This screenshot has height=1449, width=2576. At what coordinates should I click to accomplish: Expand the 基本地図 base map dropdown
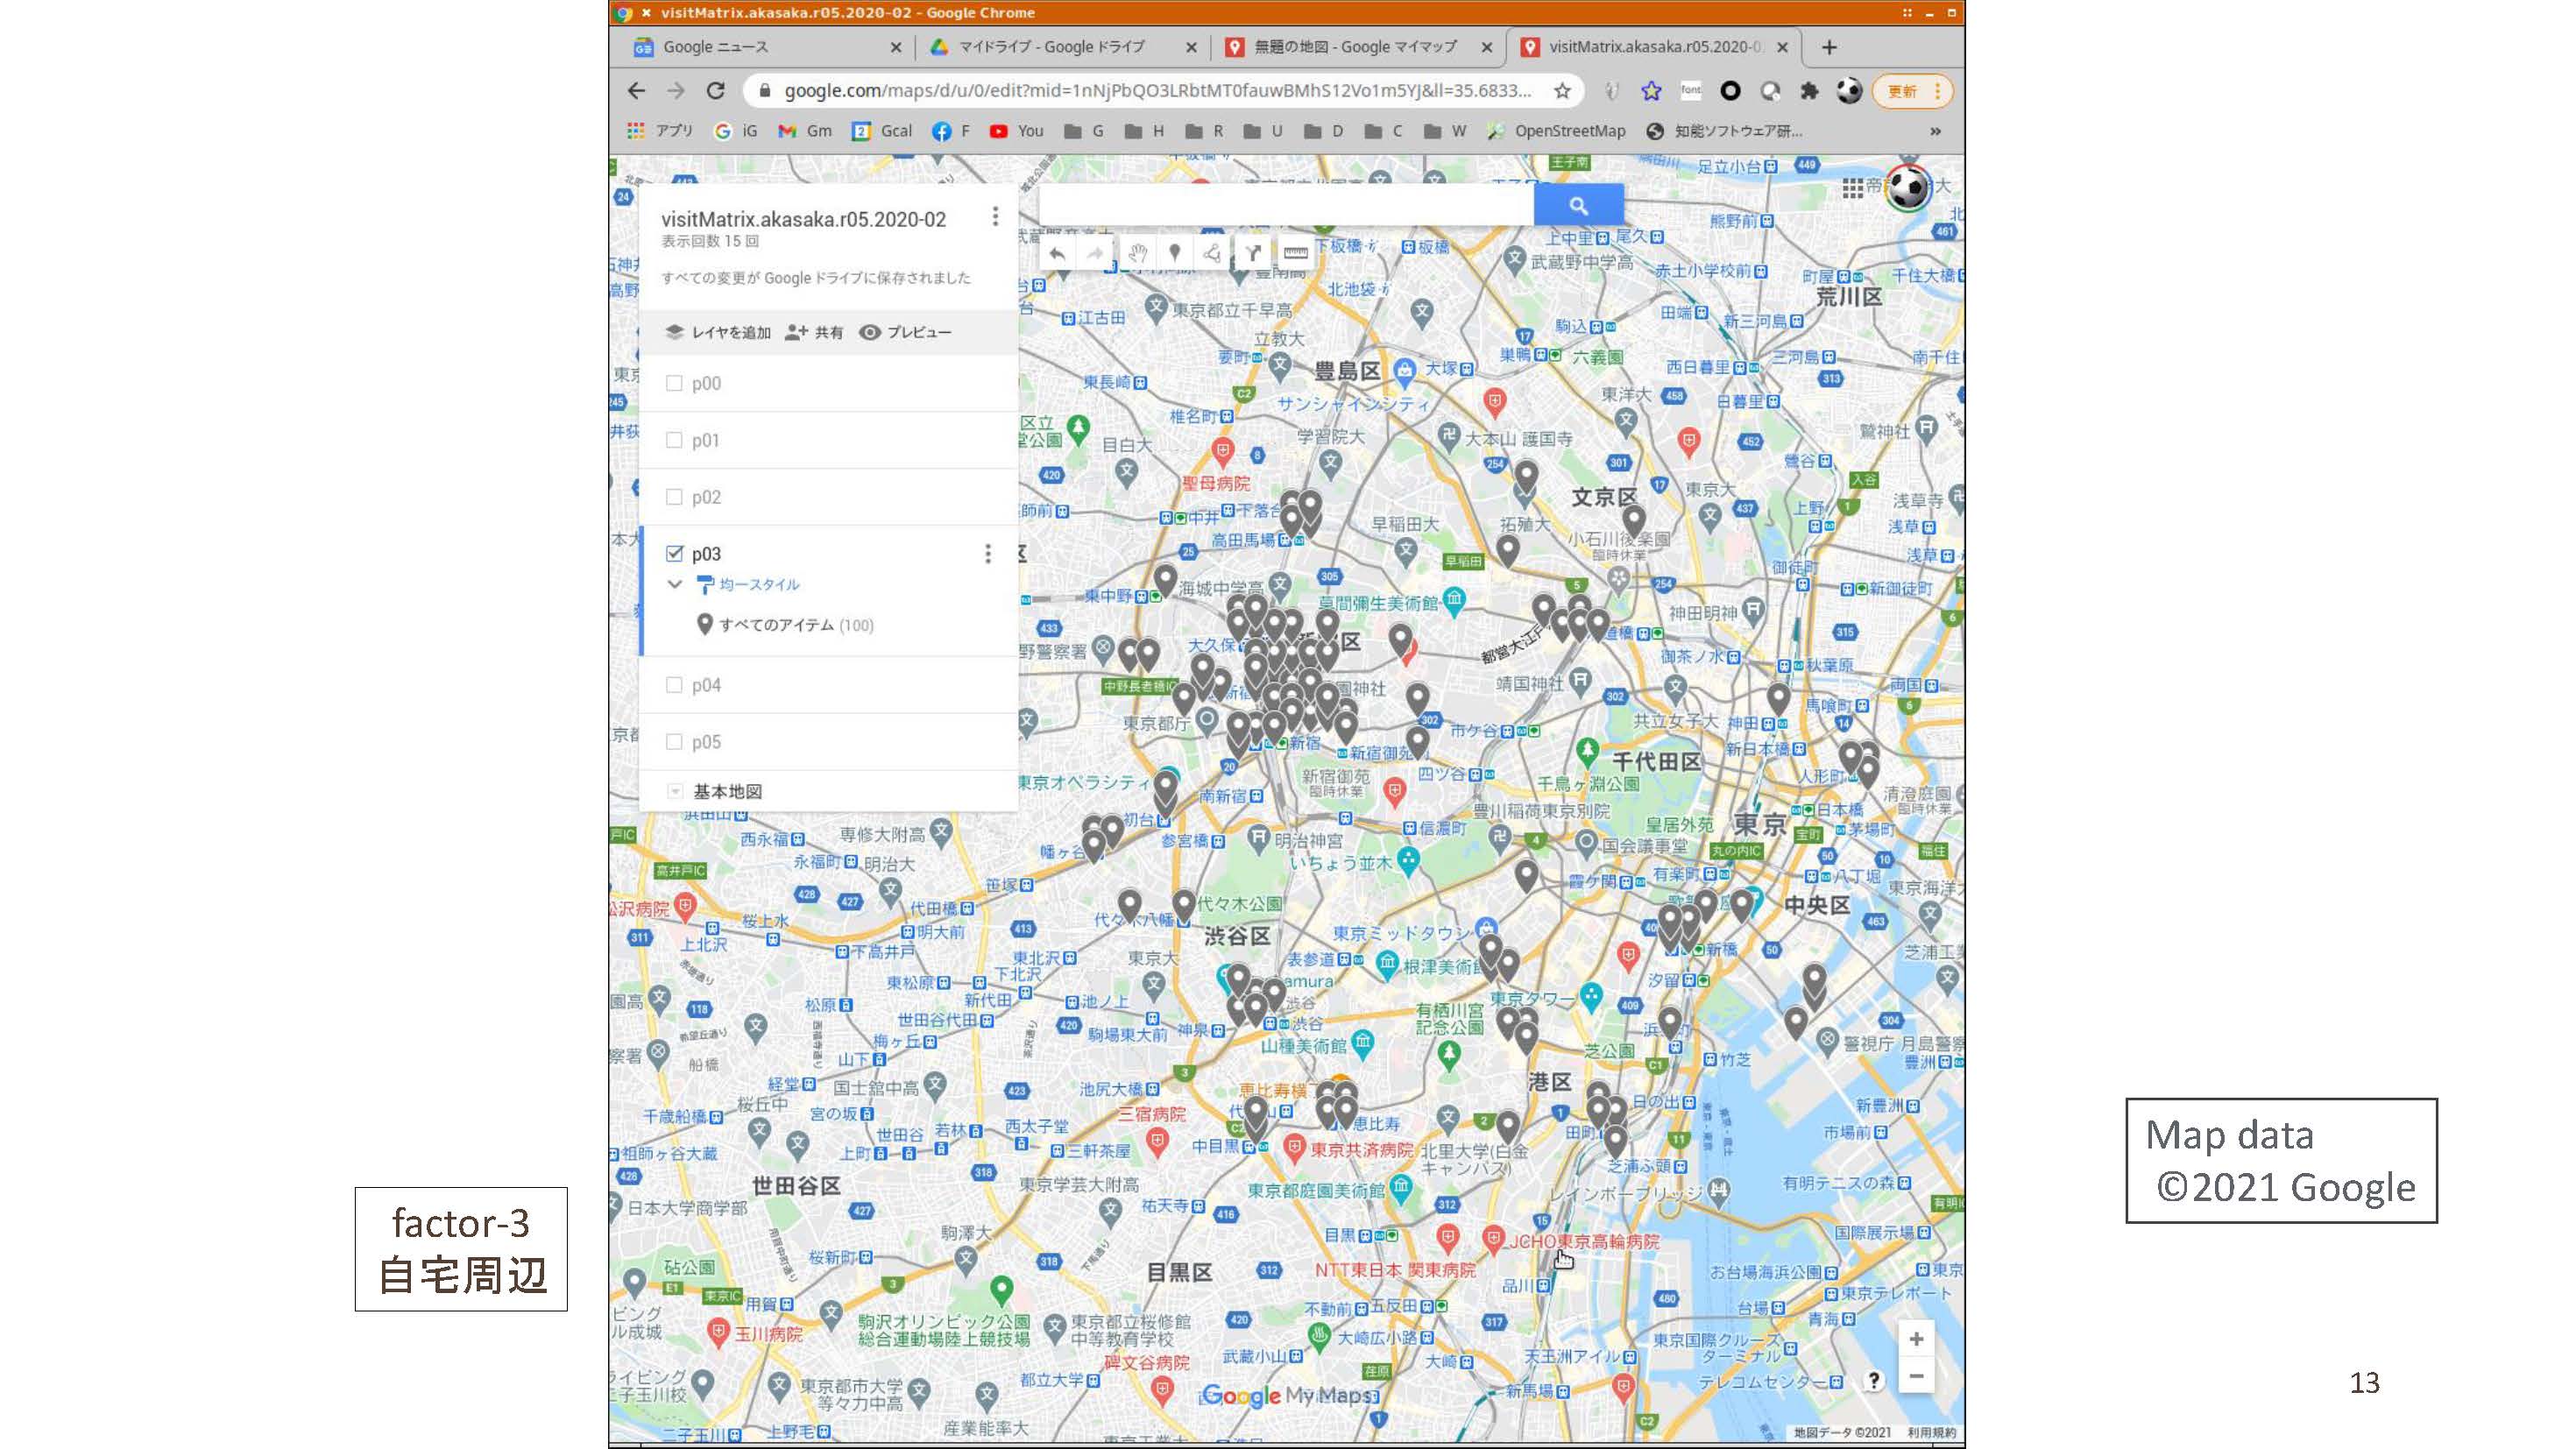point(675,792)
